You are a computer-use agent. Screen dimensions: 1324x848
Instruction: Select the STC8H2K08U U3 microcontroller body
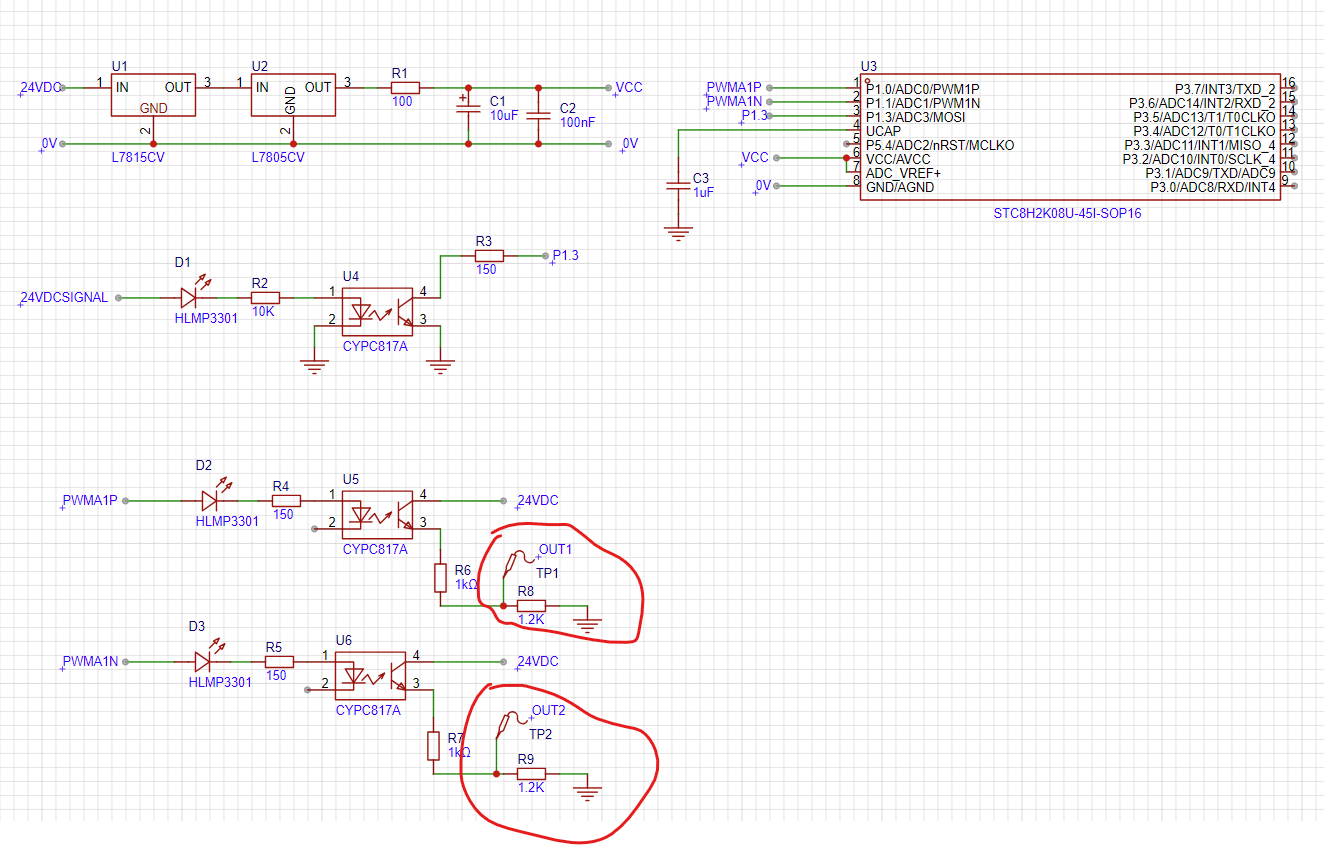1069,137
